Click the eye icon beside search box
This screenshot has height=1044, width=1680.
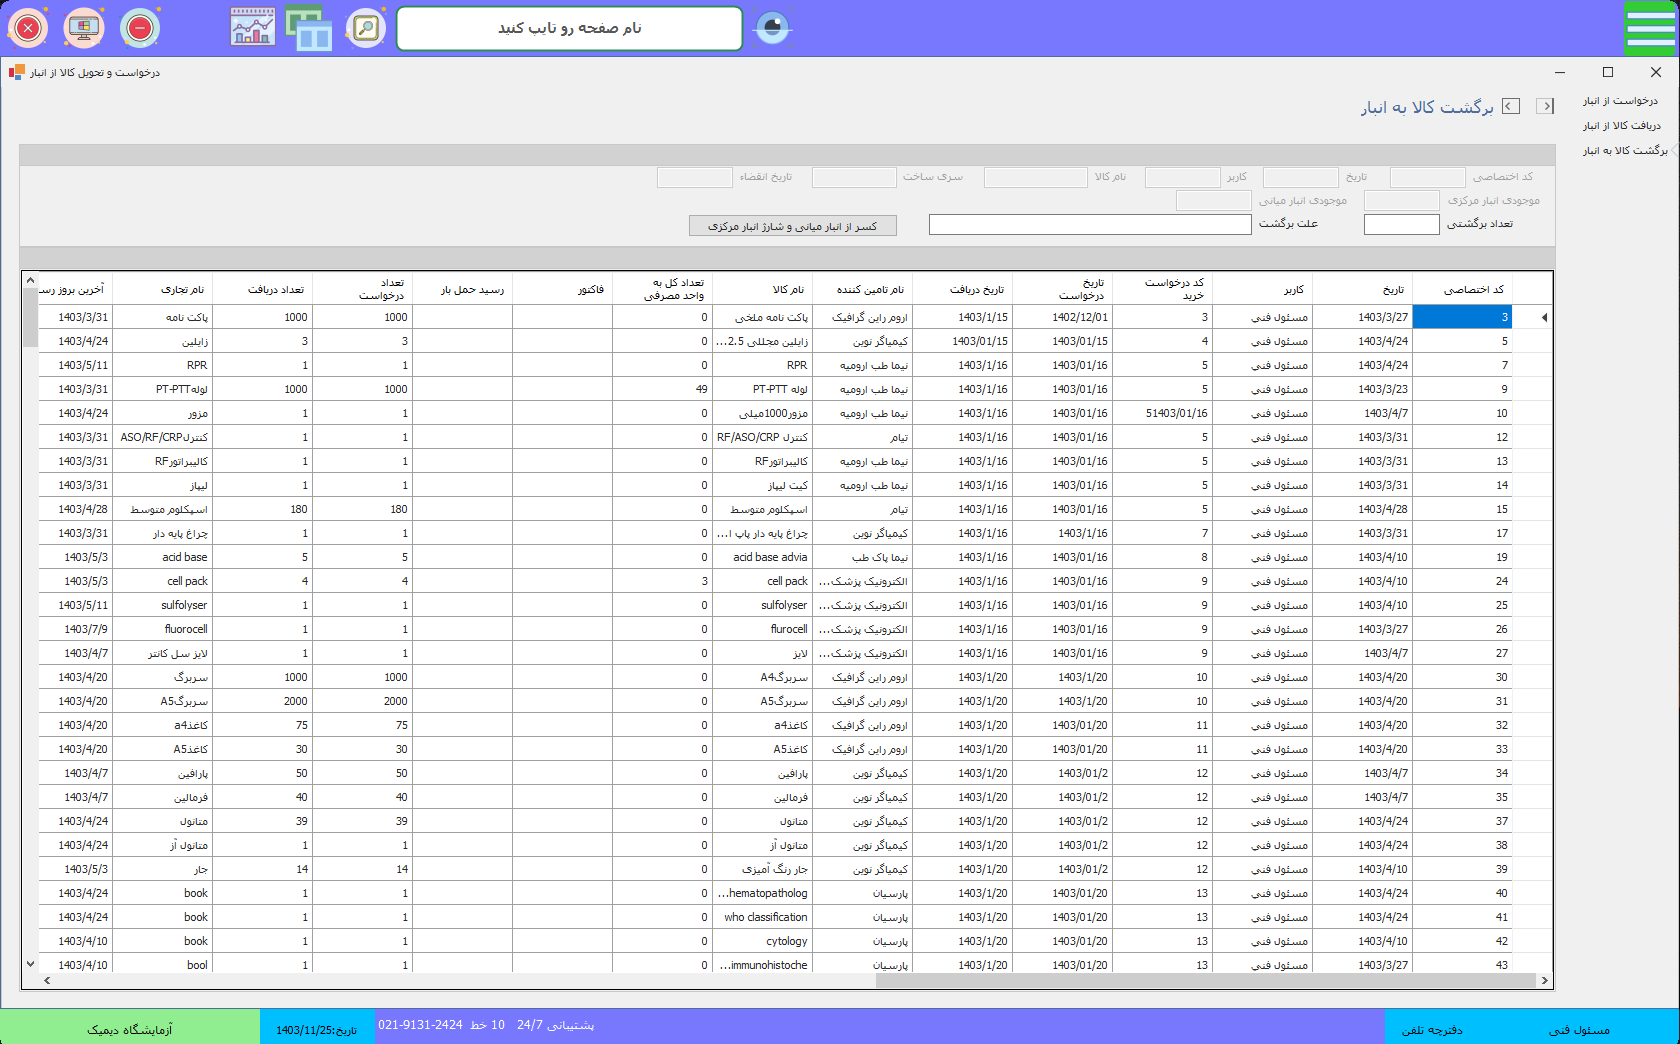tap(772, 28)
